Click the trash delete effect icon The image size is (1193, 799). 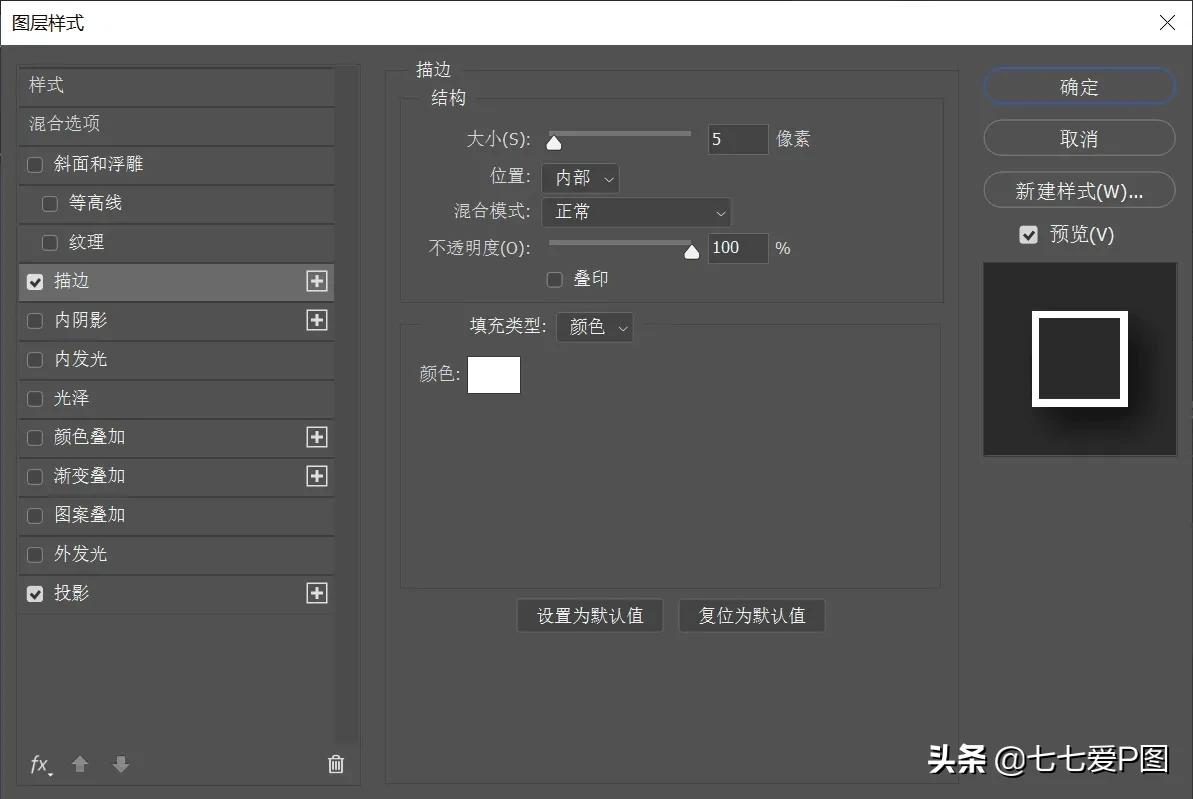point(336,765)
